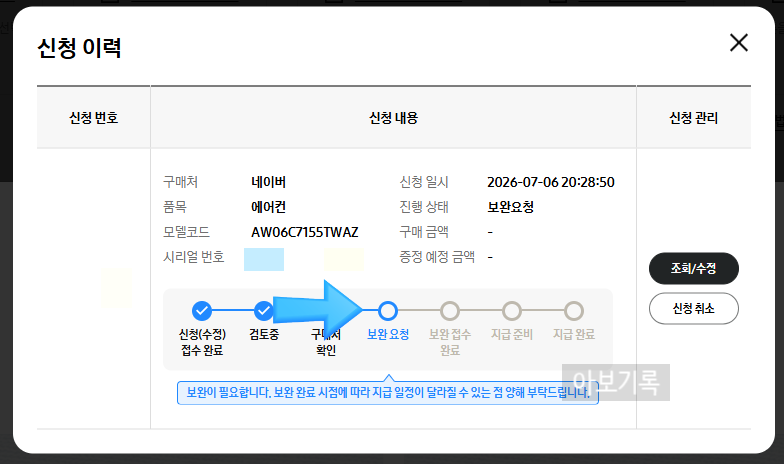Image resolution: width=784 pixels, height=464 pixels.
Task: Click the 신청 내용 column header
Action: coord(394,118)
